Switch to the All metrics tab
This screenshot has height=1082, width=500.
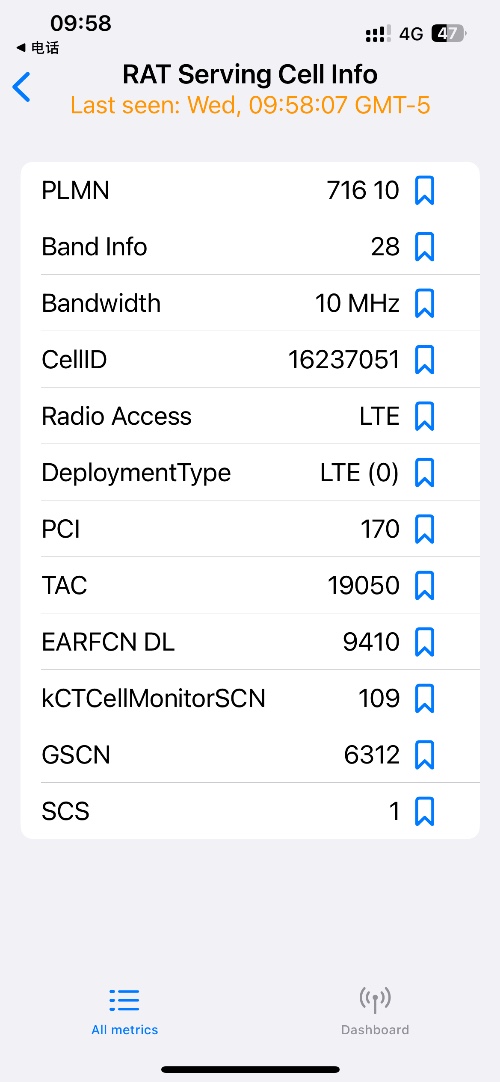click(x=125, y=1012)
